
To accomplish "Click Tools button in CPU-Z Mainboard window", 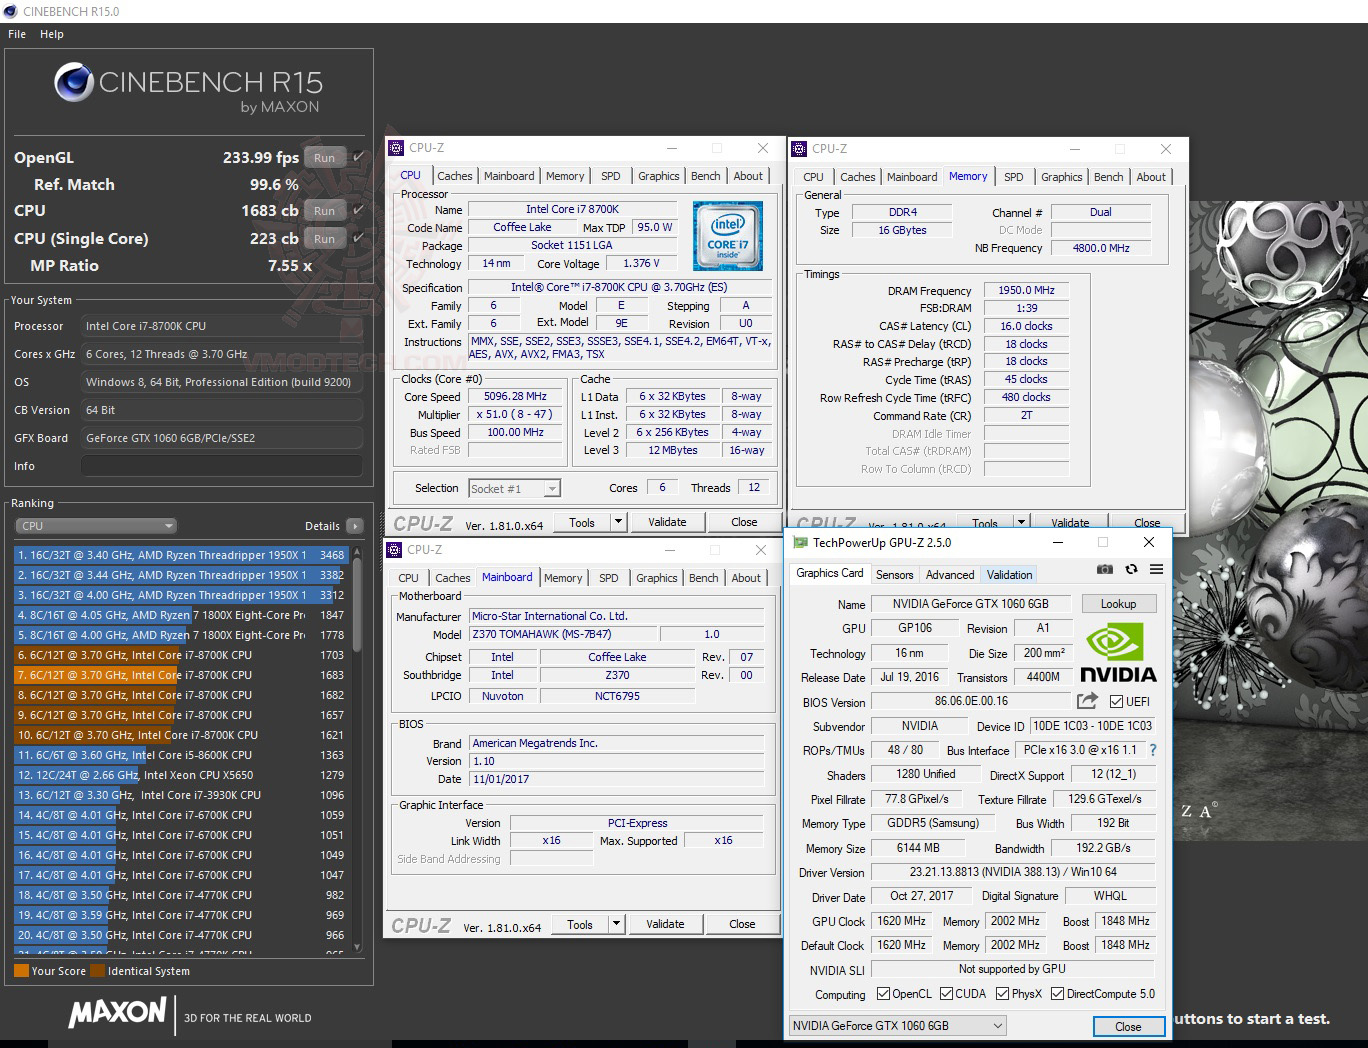I will (580, 924).
